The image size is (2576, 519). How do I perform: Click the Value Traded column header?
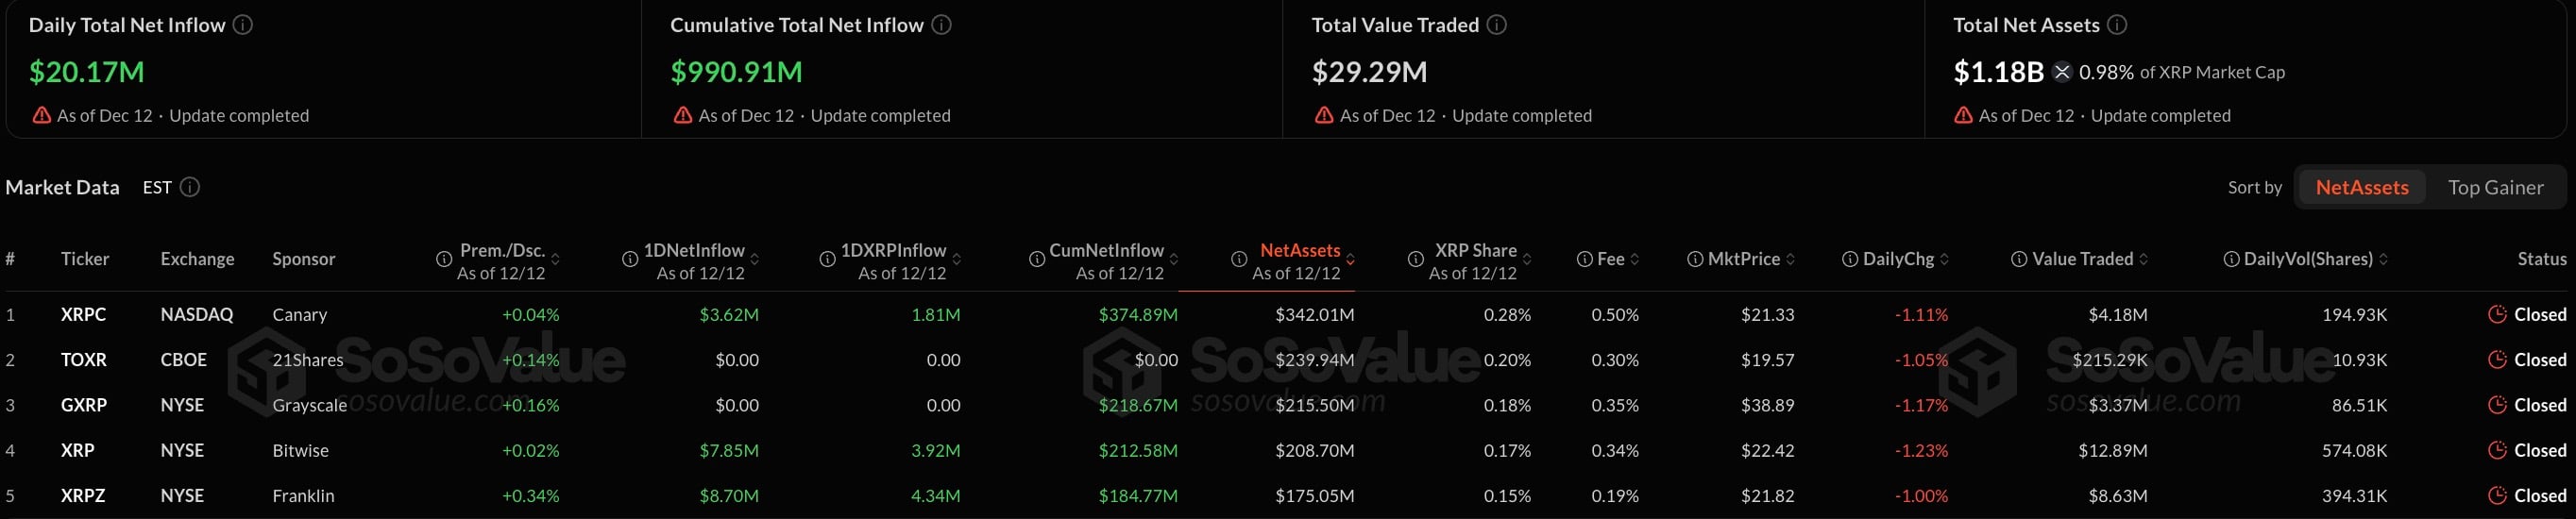pos(2082,259)
